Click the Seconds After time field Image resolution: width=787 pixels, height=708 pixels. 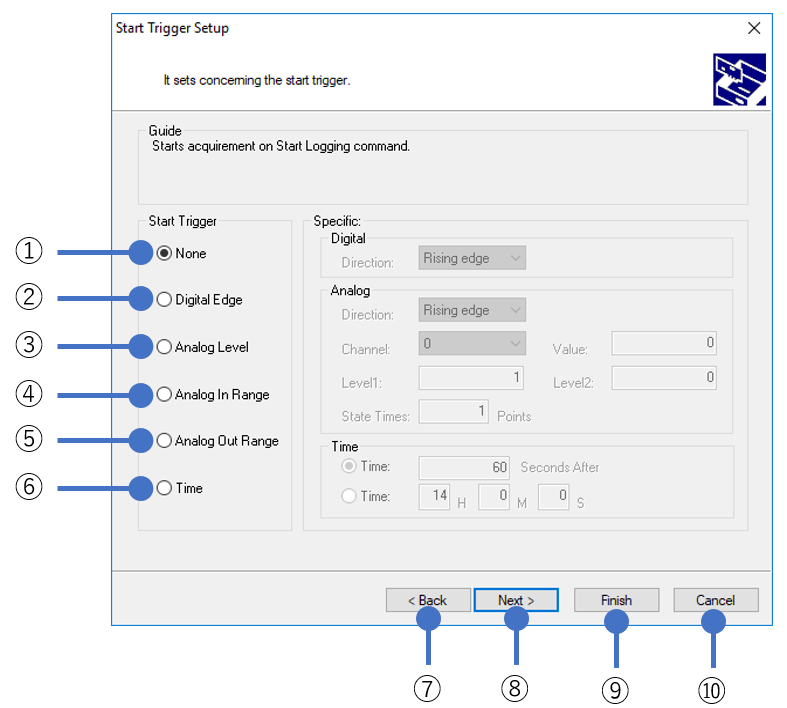point(465,467)
